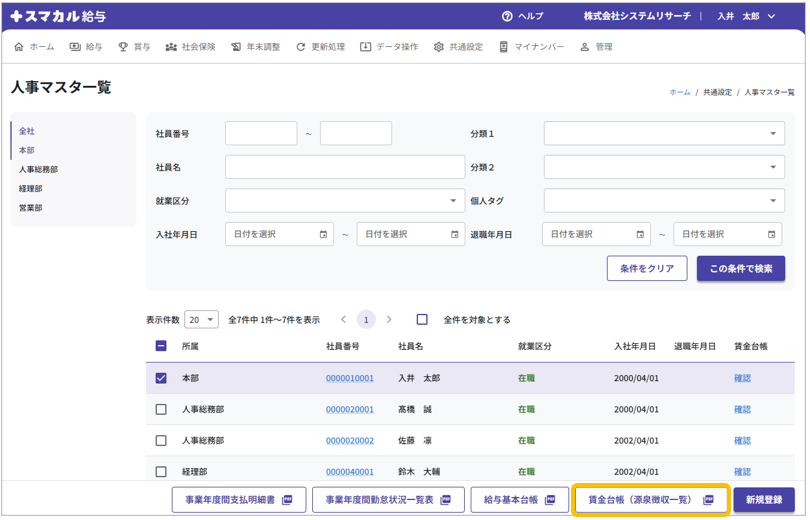Click PDF icon on 賃金台帳（源泉徴収一覧）button

click(708, 499)
